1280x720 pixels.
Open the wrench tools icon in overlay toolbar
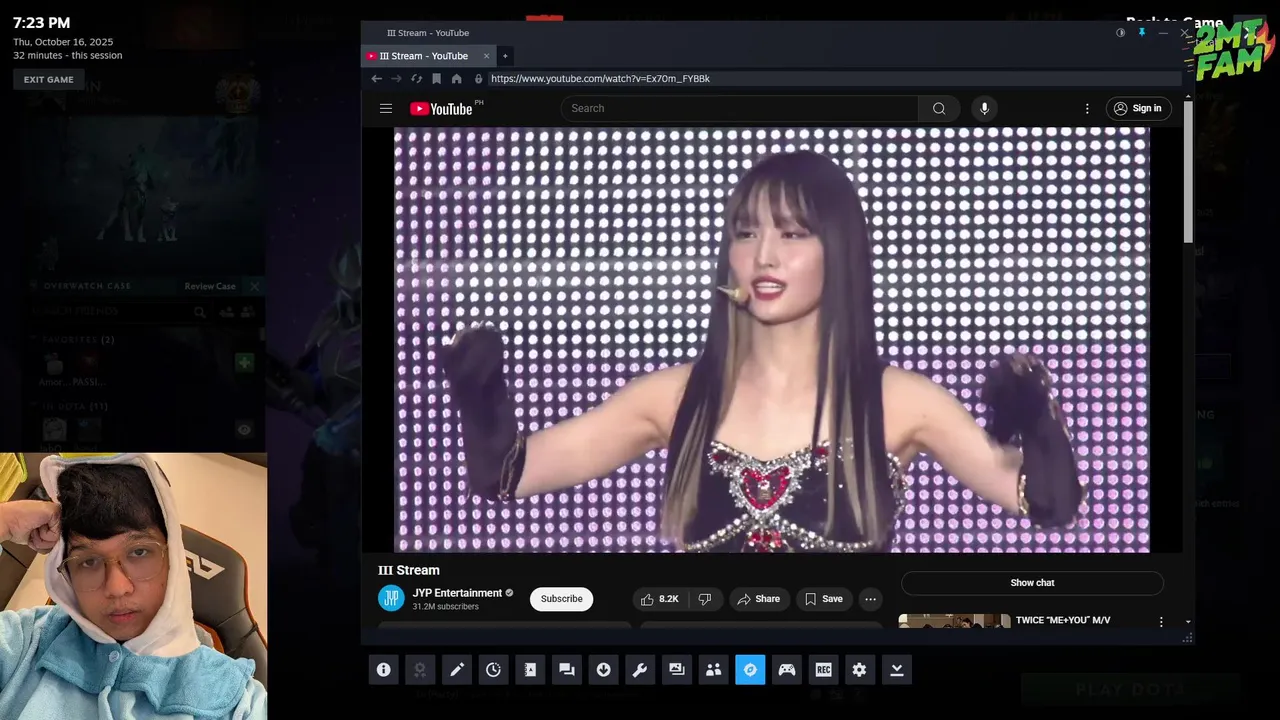(640, 670)
